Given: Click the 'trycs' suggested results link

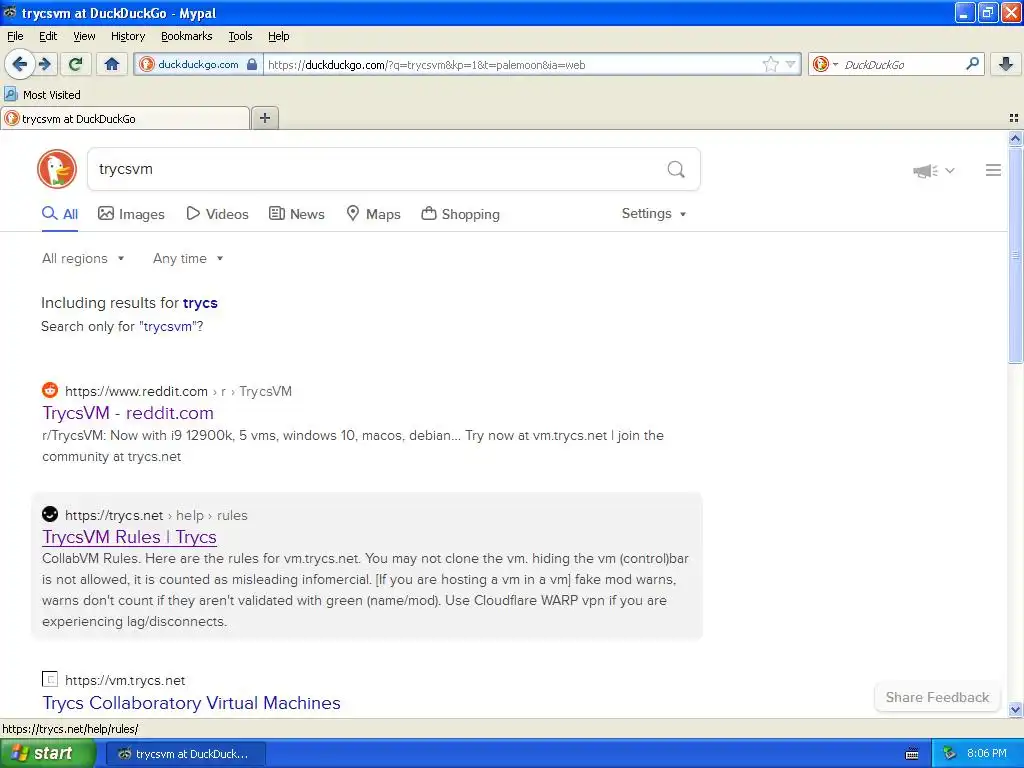Looking at the screenshot, I should (x=200, y=303).
